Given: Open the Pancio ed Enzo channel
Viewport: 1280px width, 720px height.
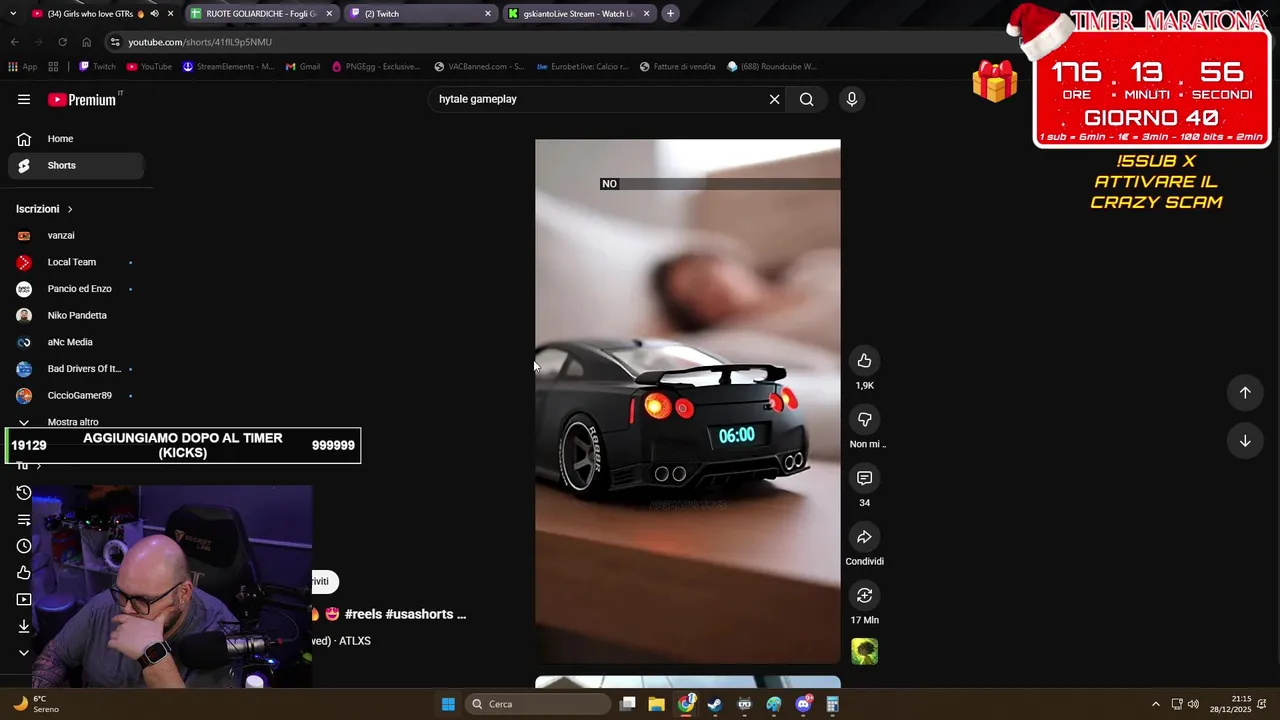Looking at the screenshot, I should coord(76,289).
